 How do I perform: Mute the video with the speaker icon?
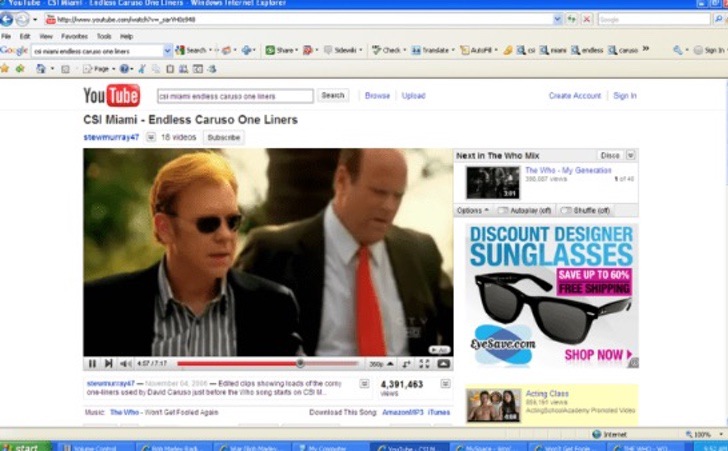(x=126, y=364)
